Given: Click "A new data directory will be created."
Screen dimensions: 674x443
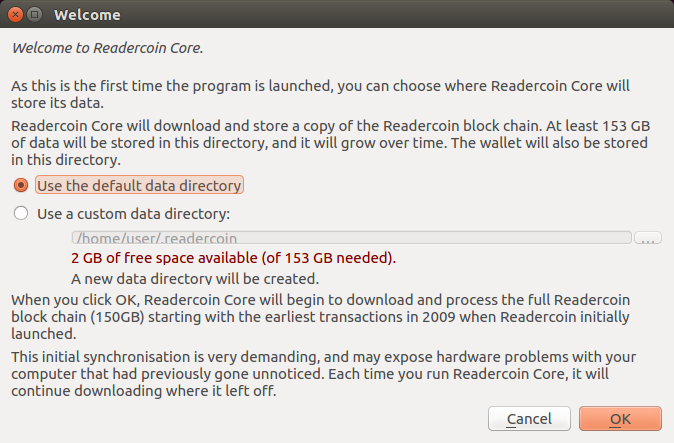Looking at the screenshot, I should tap(195, 278).
